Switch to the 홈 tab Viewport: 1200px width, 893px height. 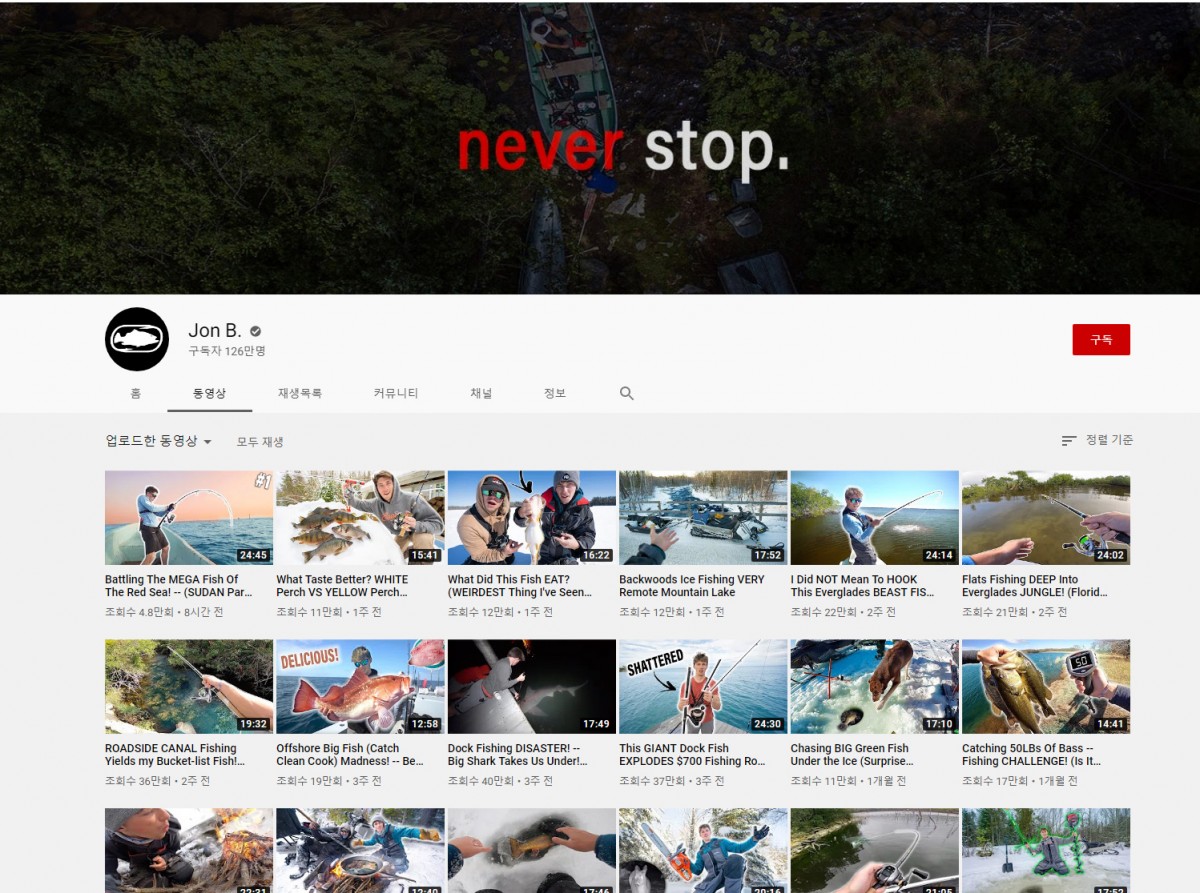tap(136, 393)
